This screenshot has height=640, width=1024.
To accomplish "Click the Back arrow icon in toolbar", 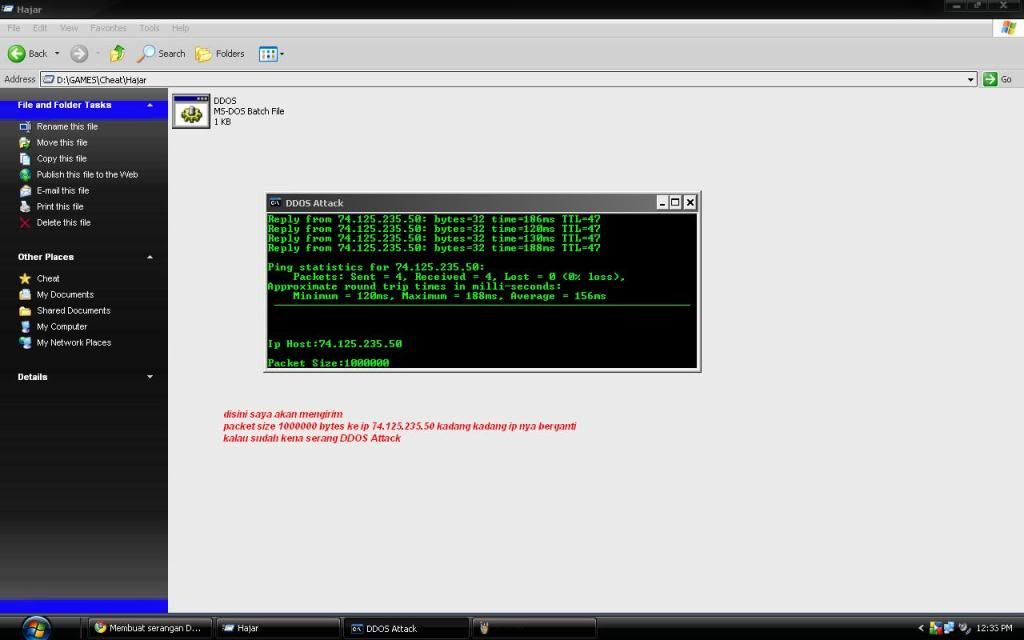I will pyautogui.click(x=17, y=54).
